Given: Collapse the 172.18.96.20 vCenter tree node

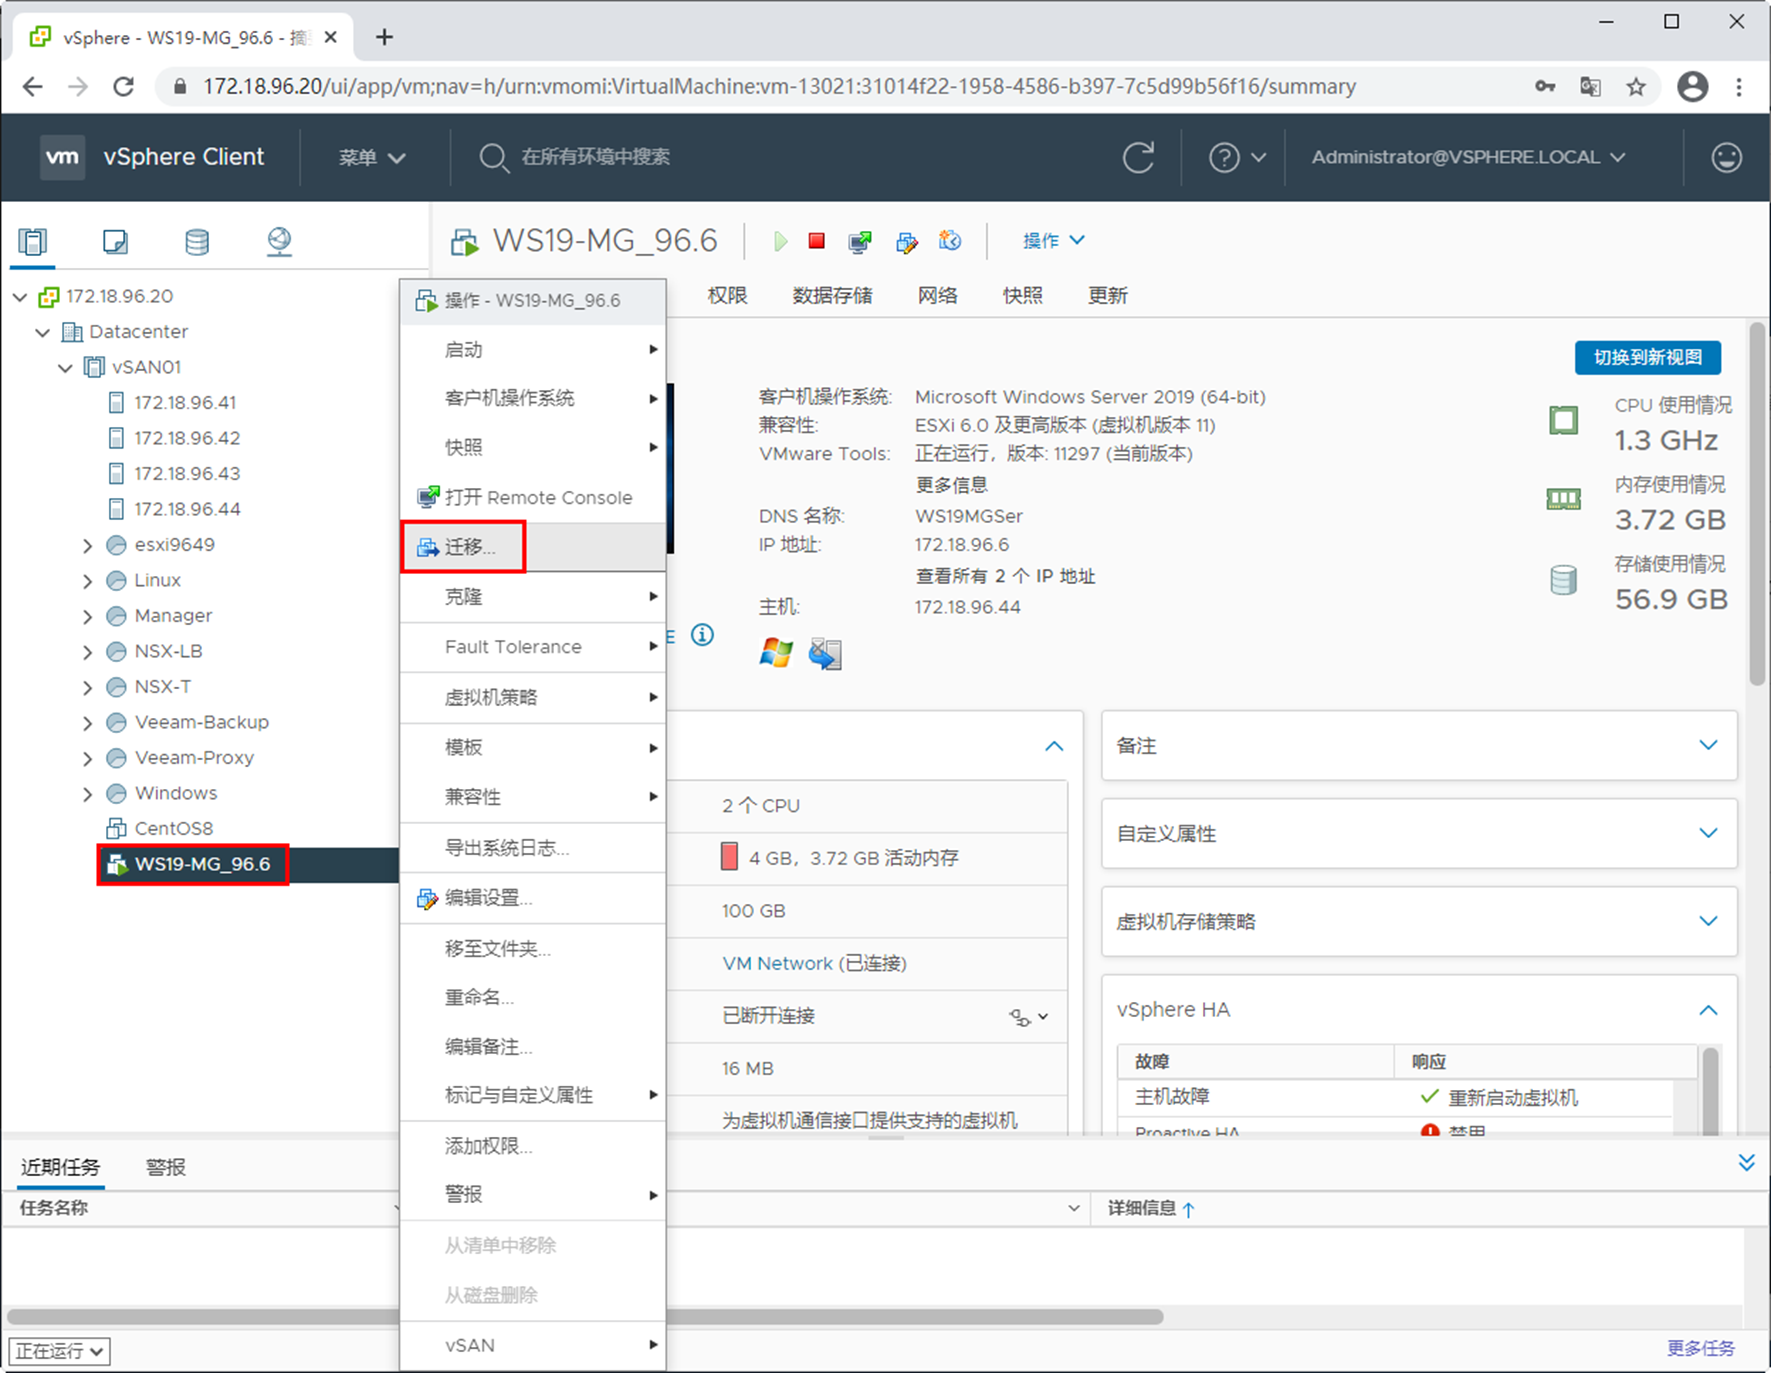Looking at the screenshot, I should pos(20,297).
